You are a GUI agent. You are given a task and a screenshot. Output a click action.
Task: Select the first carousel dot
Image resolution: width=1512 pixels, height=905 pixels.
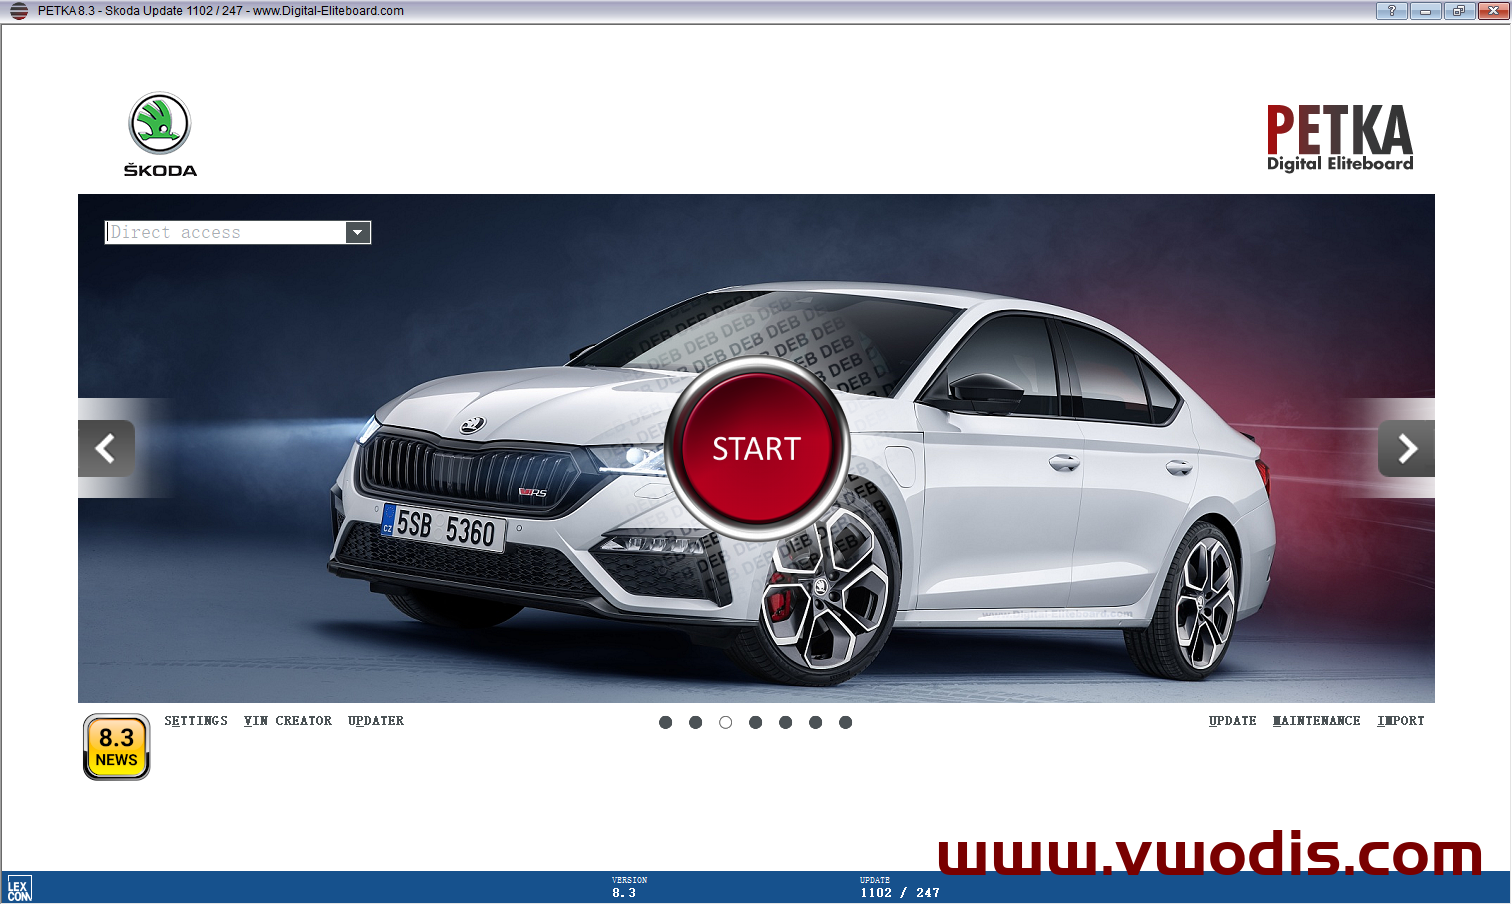(665, 722)
